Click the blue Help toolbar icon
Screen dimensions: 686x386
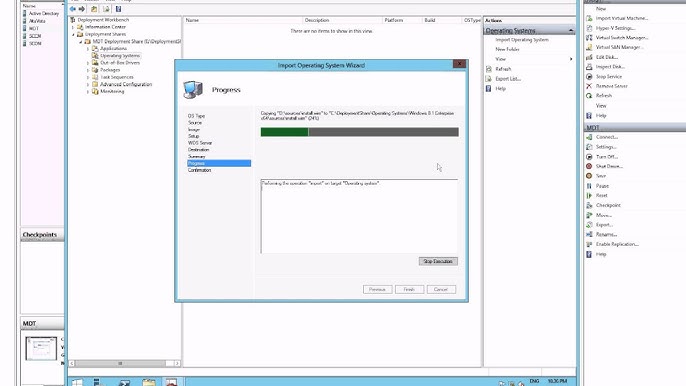[x=118, y=9]
